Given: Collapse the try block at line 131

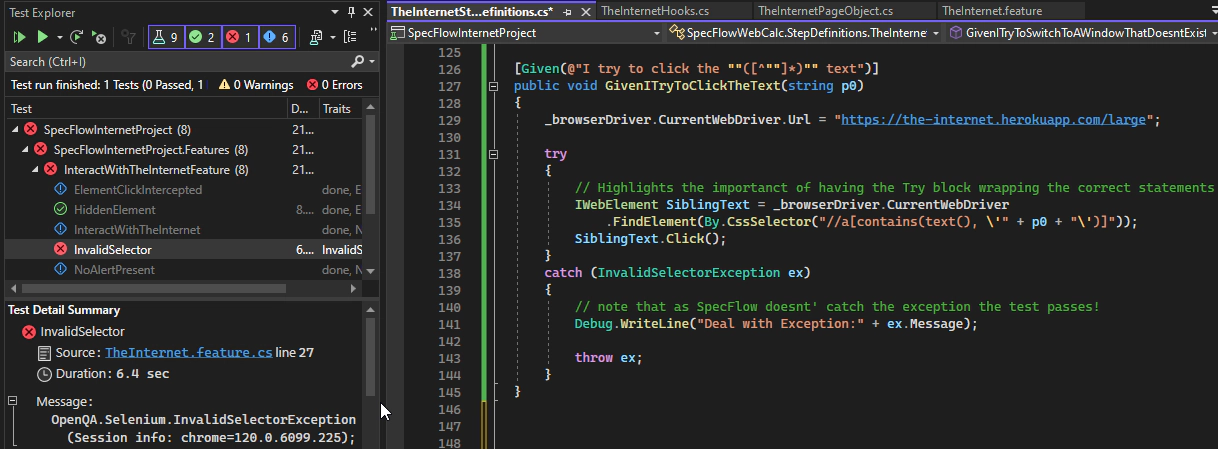Looking at the screenshot, I should (x=492, y=155).
